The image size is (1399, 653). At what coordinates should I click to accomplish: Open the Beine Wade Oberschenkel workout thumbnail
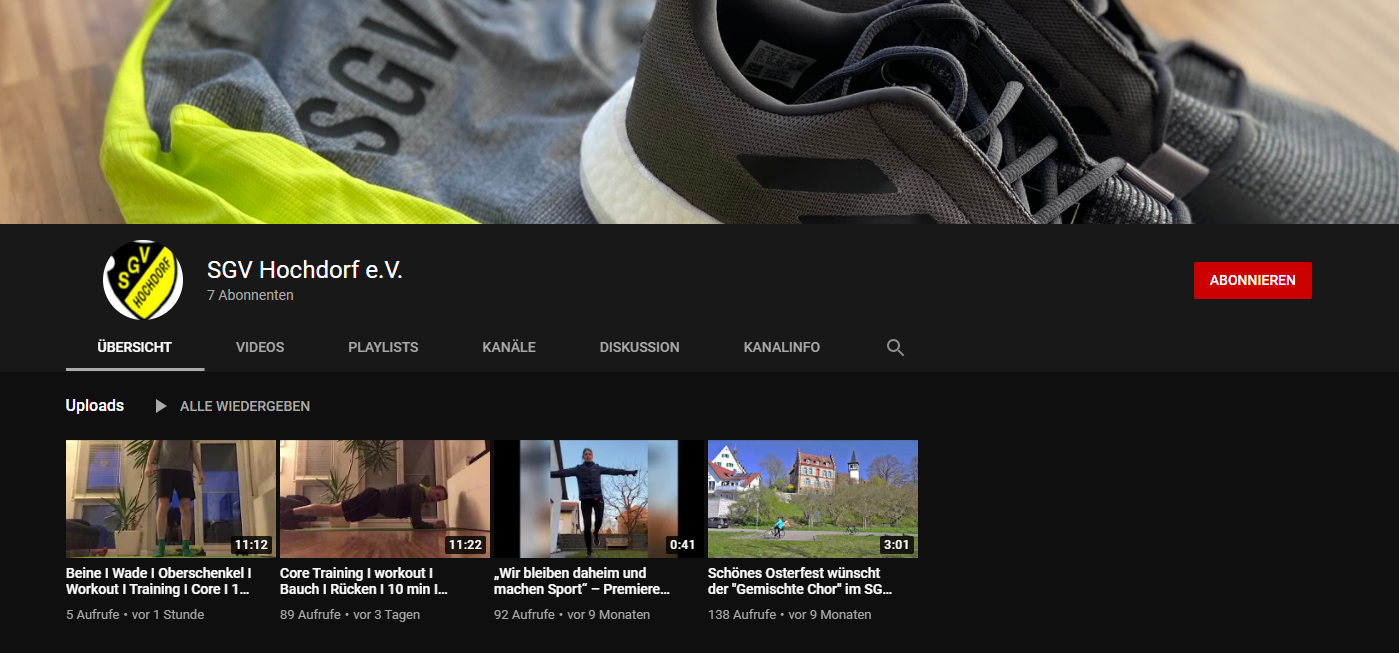pos(171,498)
